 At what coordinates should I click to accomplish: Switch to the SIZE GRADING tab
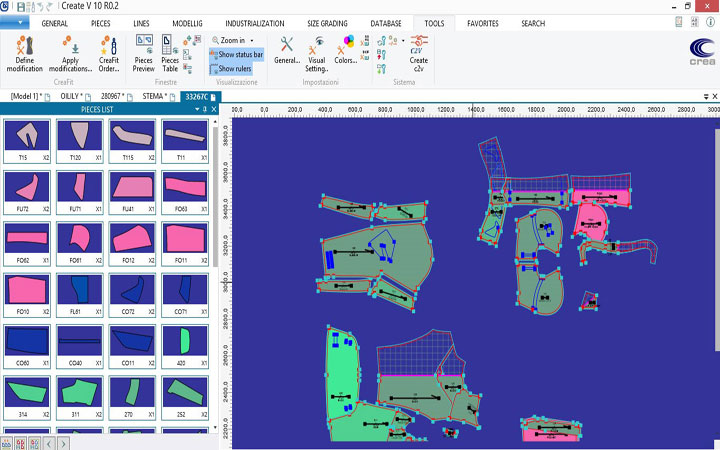point(325,22)
